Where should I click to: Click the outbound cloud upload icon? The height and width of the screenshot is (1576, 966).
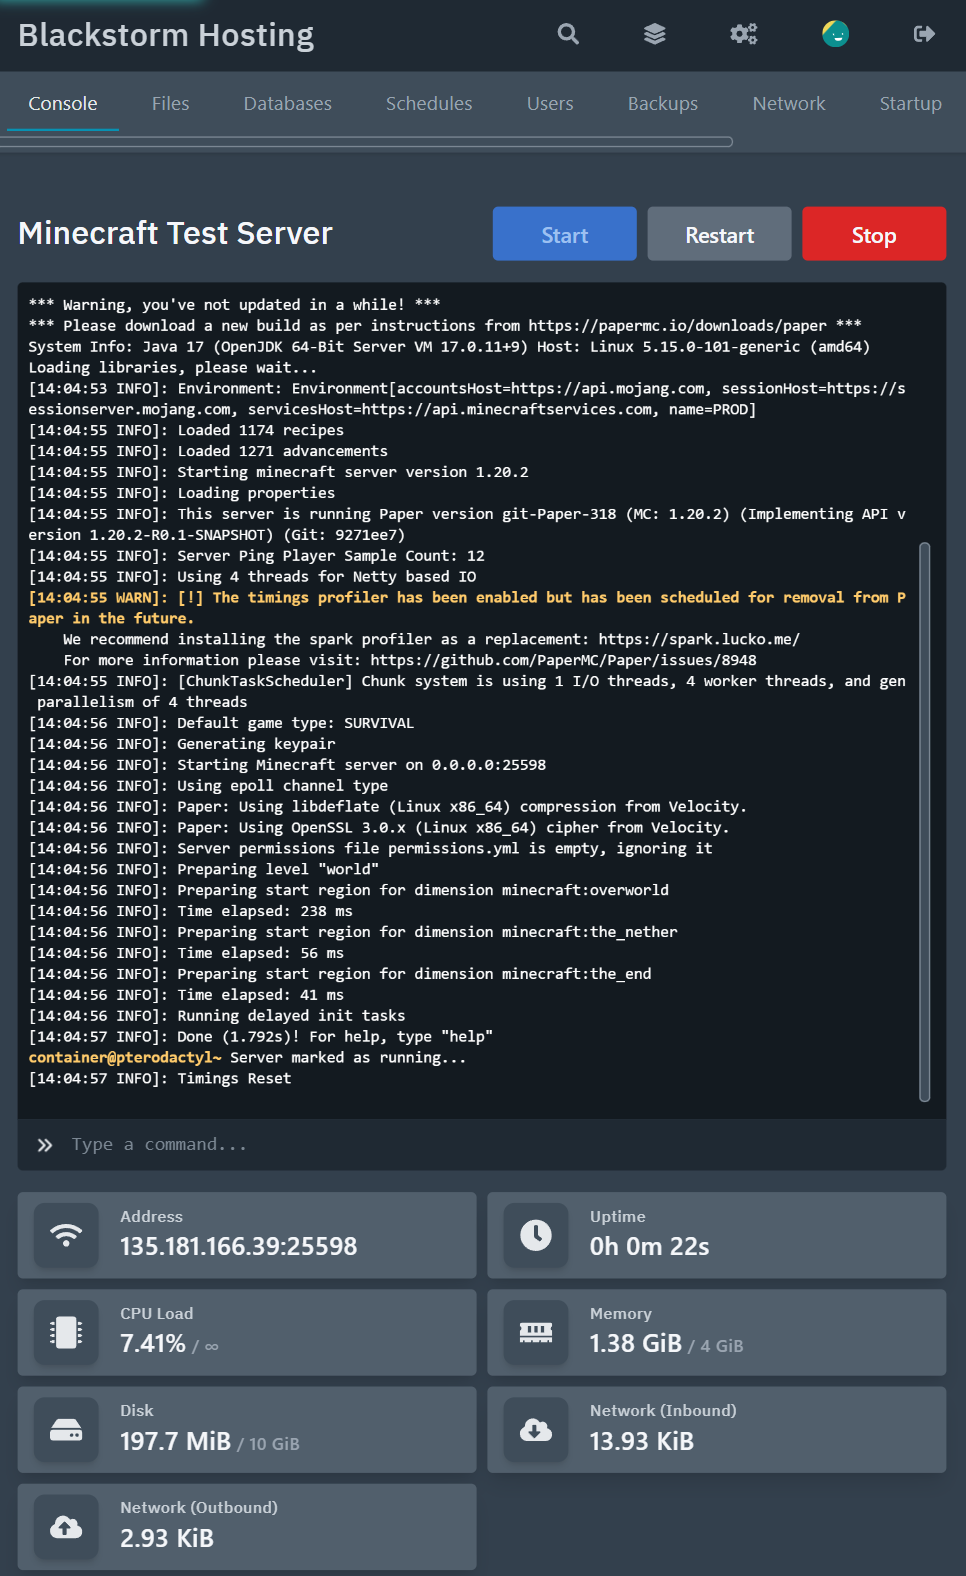66,1526
